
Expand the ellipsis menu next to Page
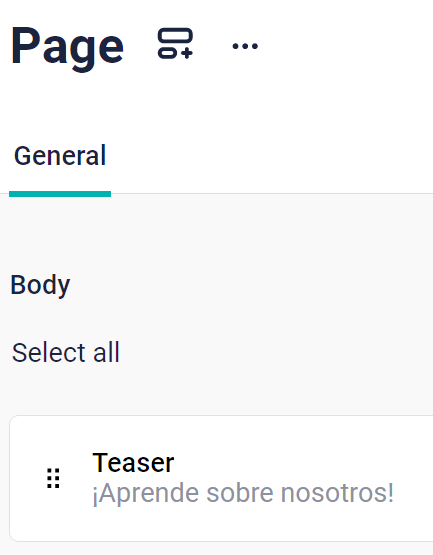tap(245, 46)
